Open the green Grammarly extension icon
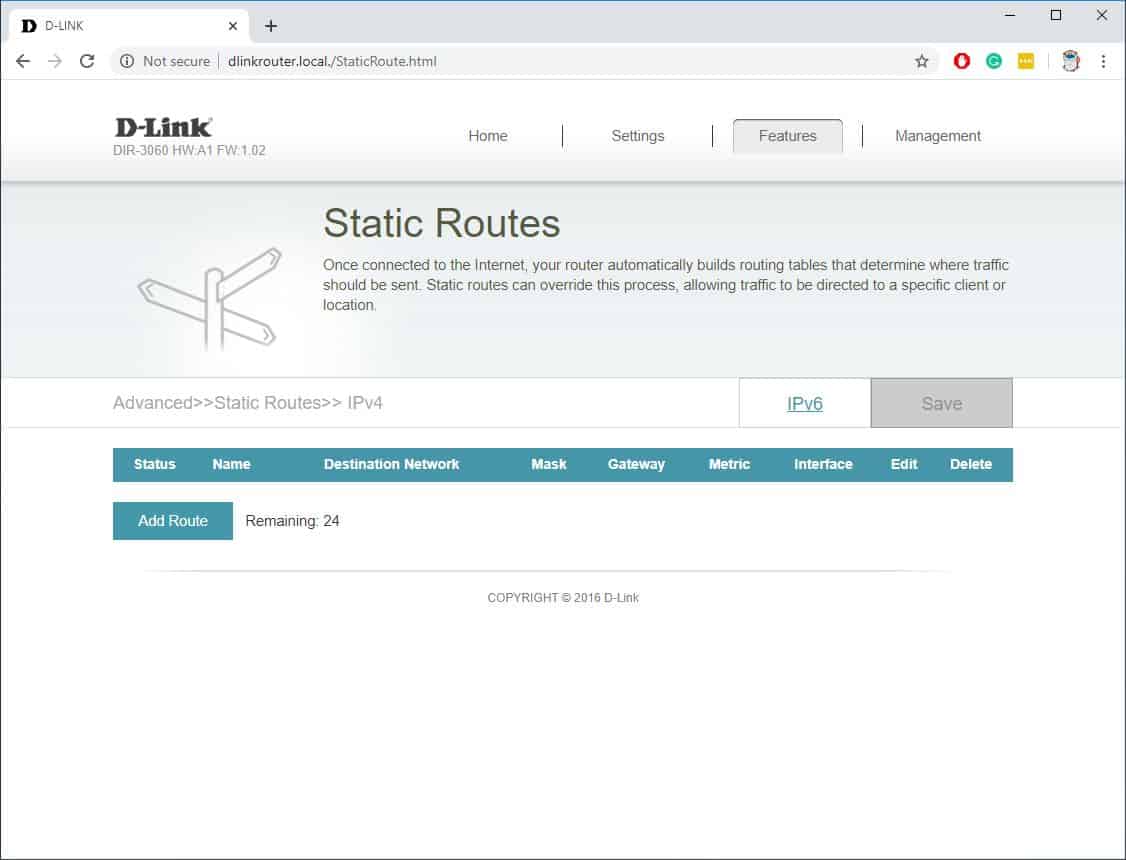This screenshot has width=1126, height=860. click(x=994, y=61)
